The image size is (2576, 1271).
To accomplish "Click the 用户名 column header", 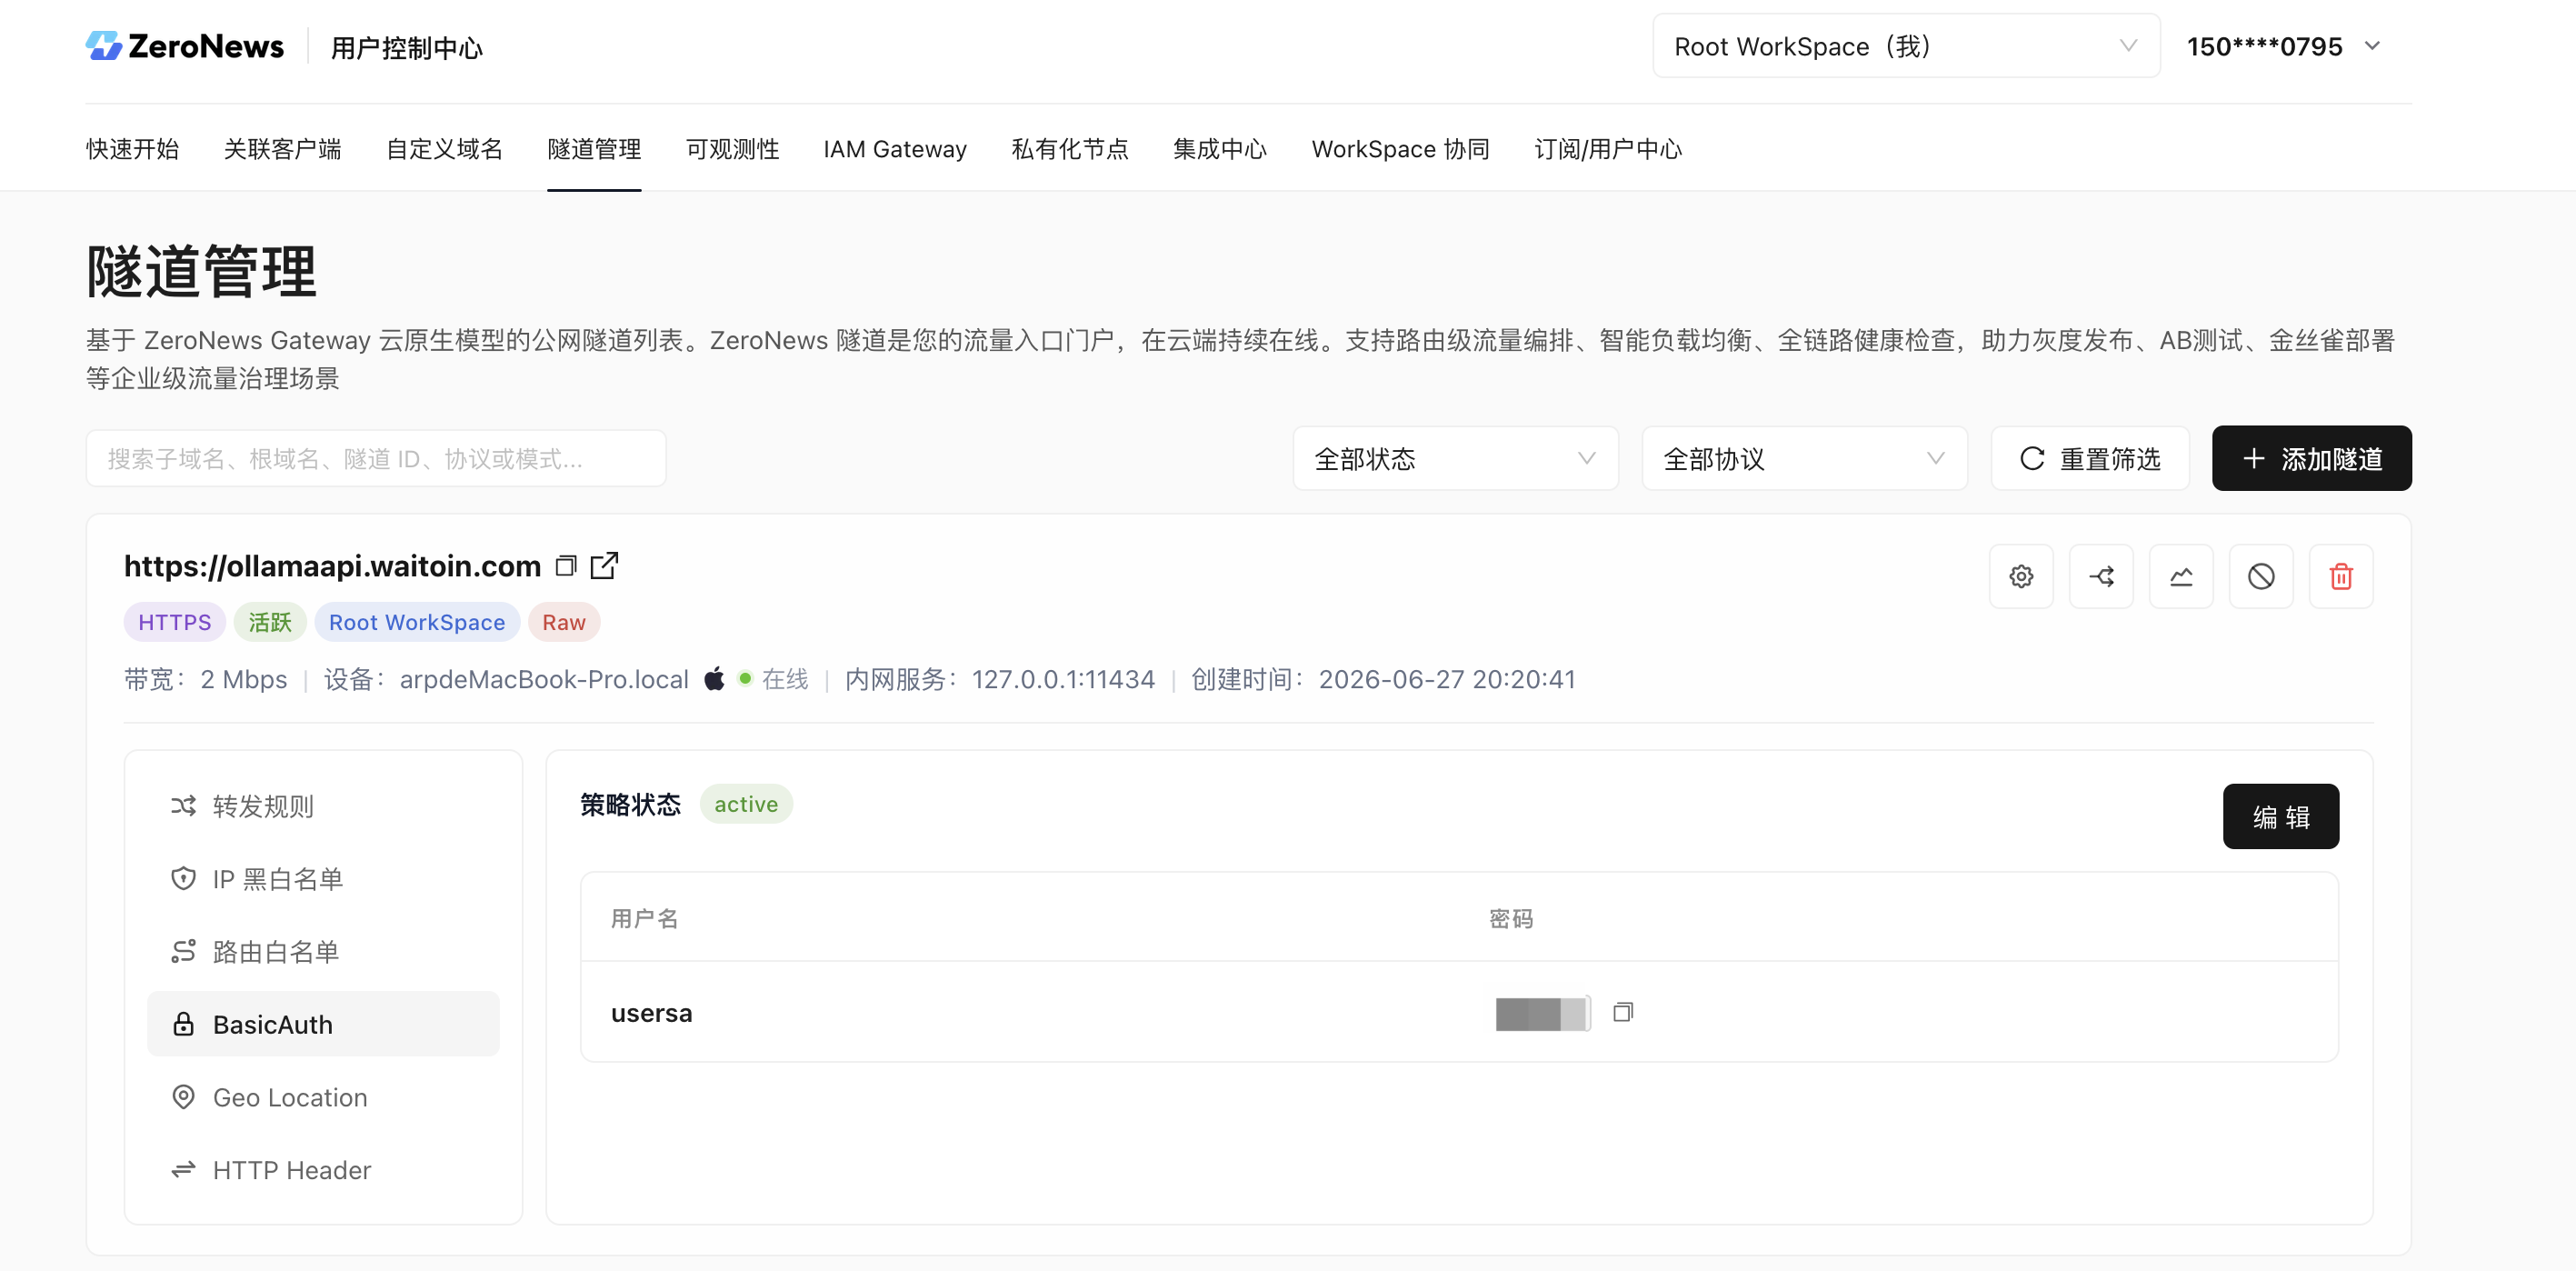I will click(645, 918).
